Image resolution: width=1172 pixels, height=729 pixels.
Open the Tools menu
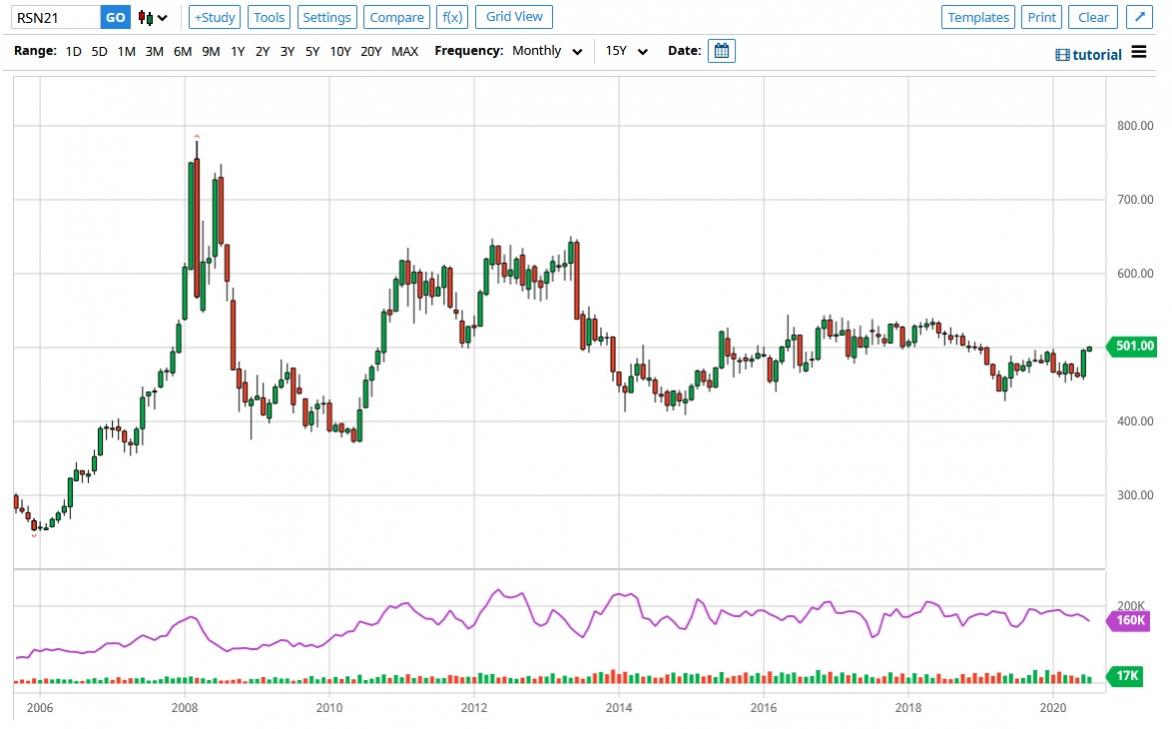(269, 17)
